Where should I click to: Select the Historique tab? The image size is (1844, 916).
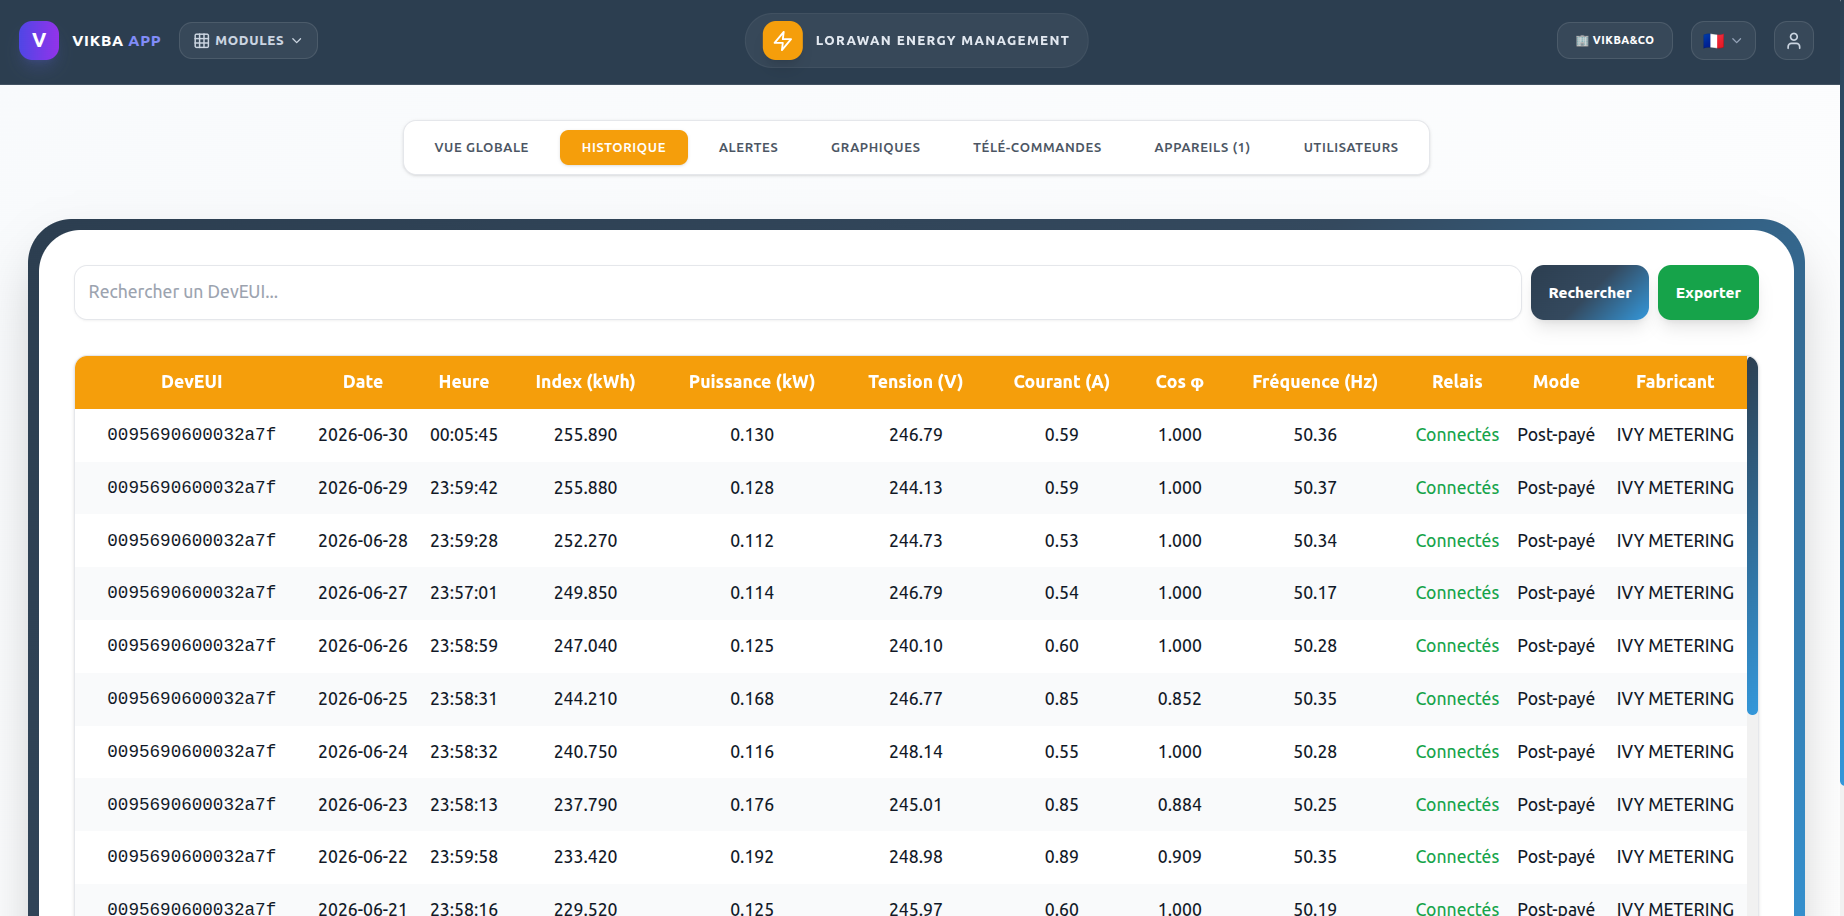(623, 147)
